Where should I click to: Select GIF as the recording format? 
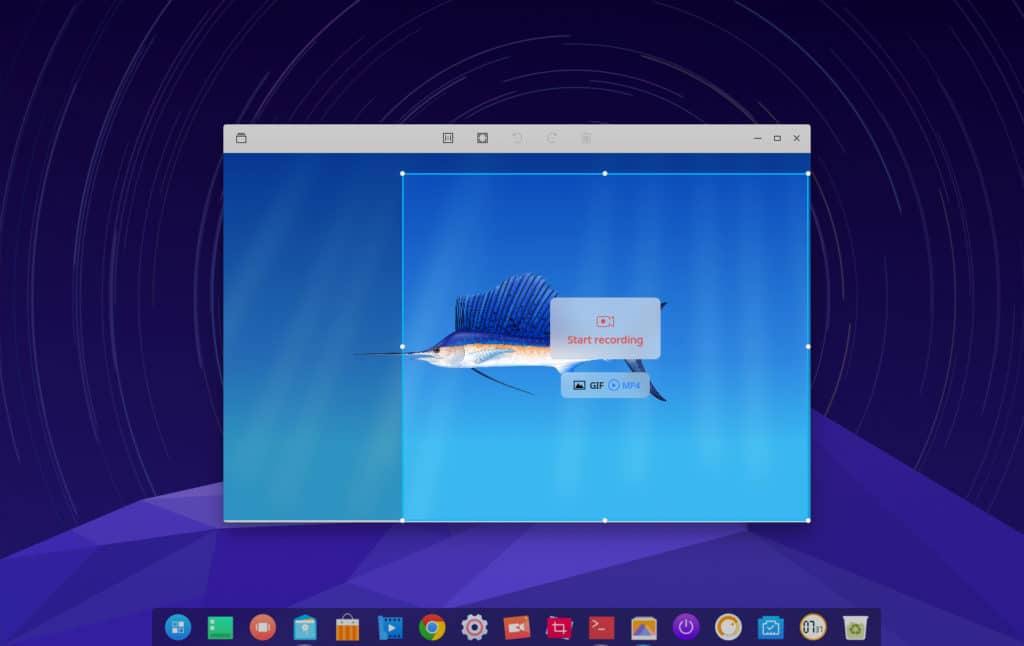588,385
